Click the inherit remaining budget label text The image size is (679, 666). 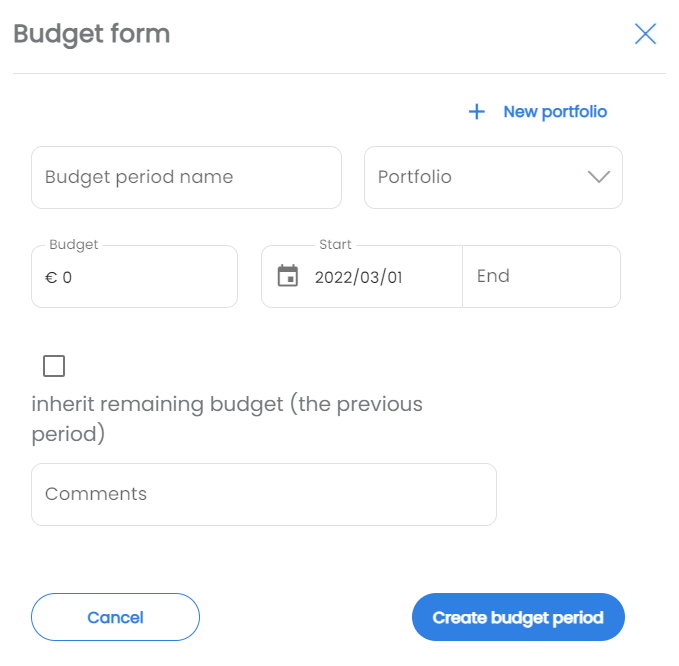(227, 419)
